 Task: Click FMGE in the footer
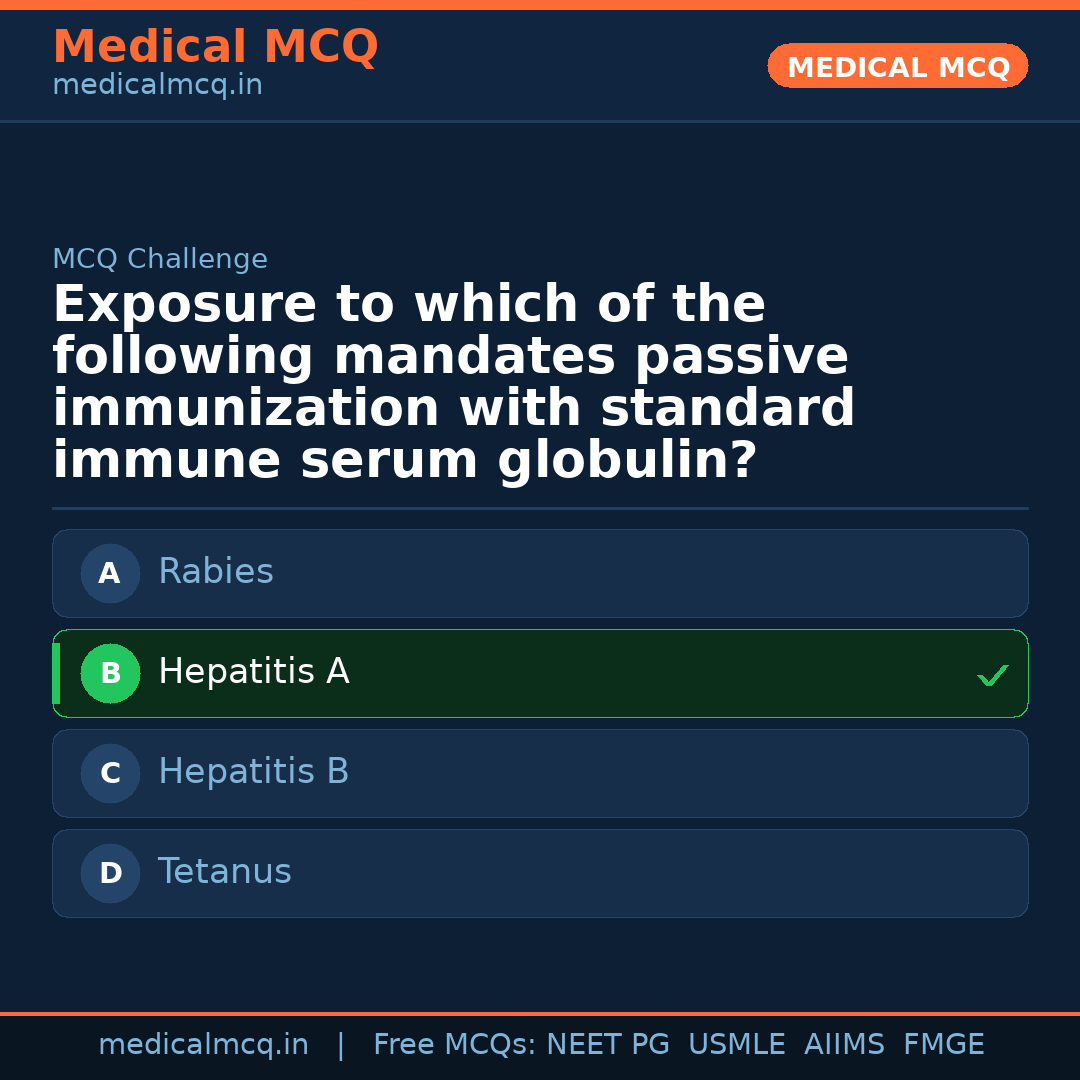[x=943, y=1045]
